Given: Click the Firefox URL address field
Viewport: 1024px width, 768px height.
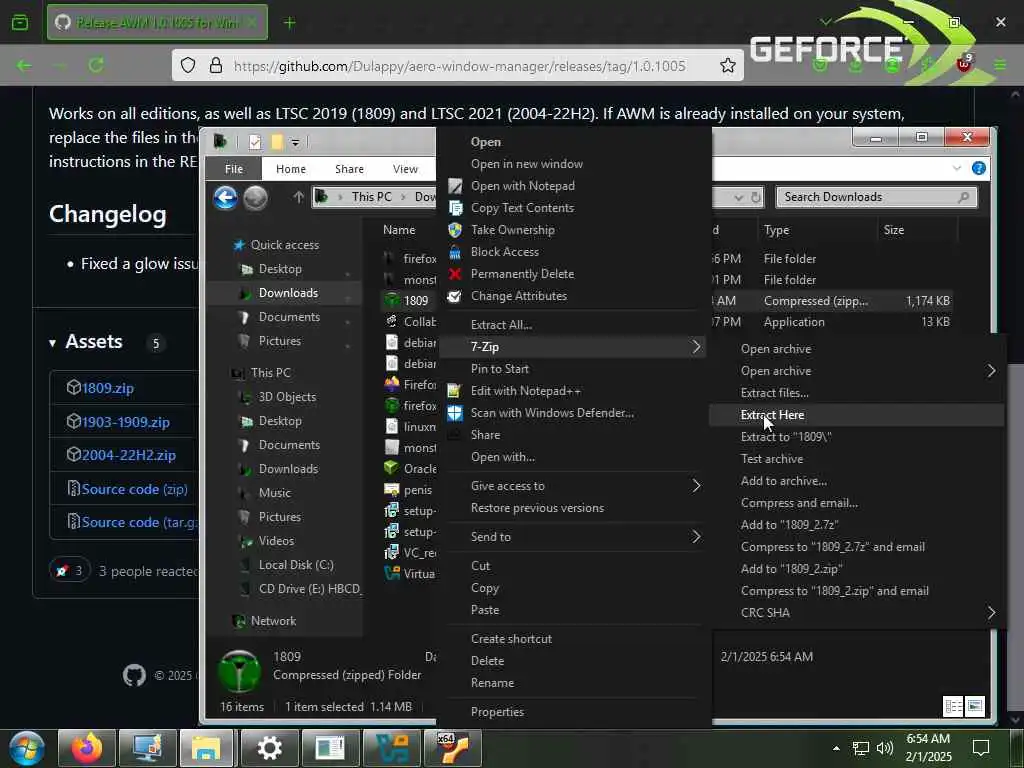Looking at the screenshot, I should [459, 66].
